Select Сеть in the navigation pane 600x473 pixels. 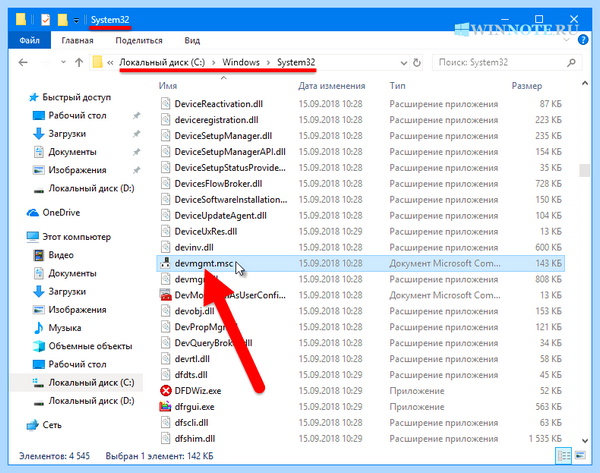click(52, 425)
